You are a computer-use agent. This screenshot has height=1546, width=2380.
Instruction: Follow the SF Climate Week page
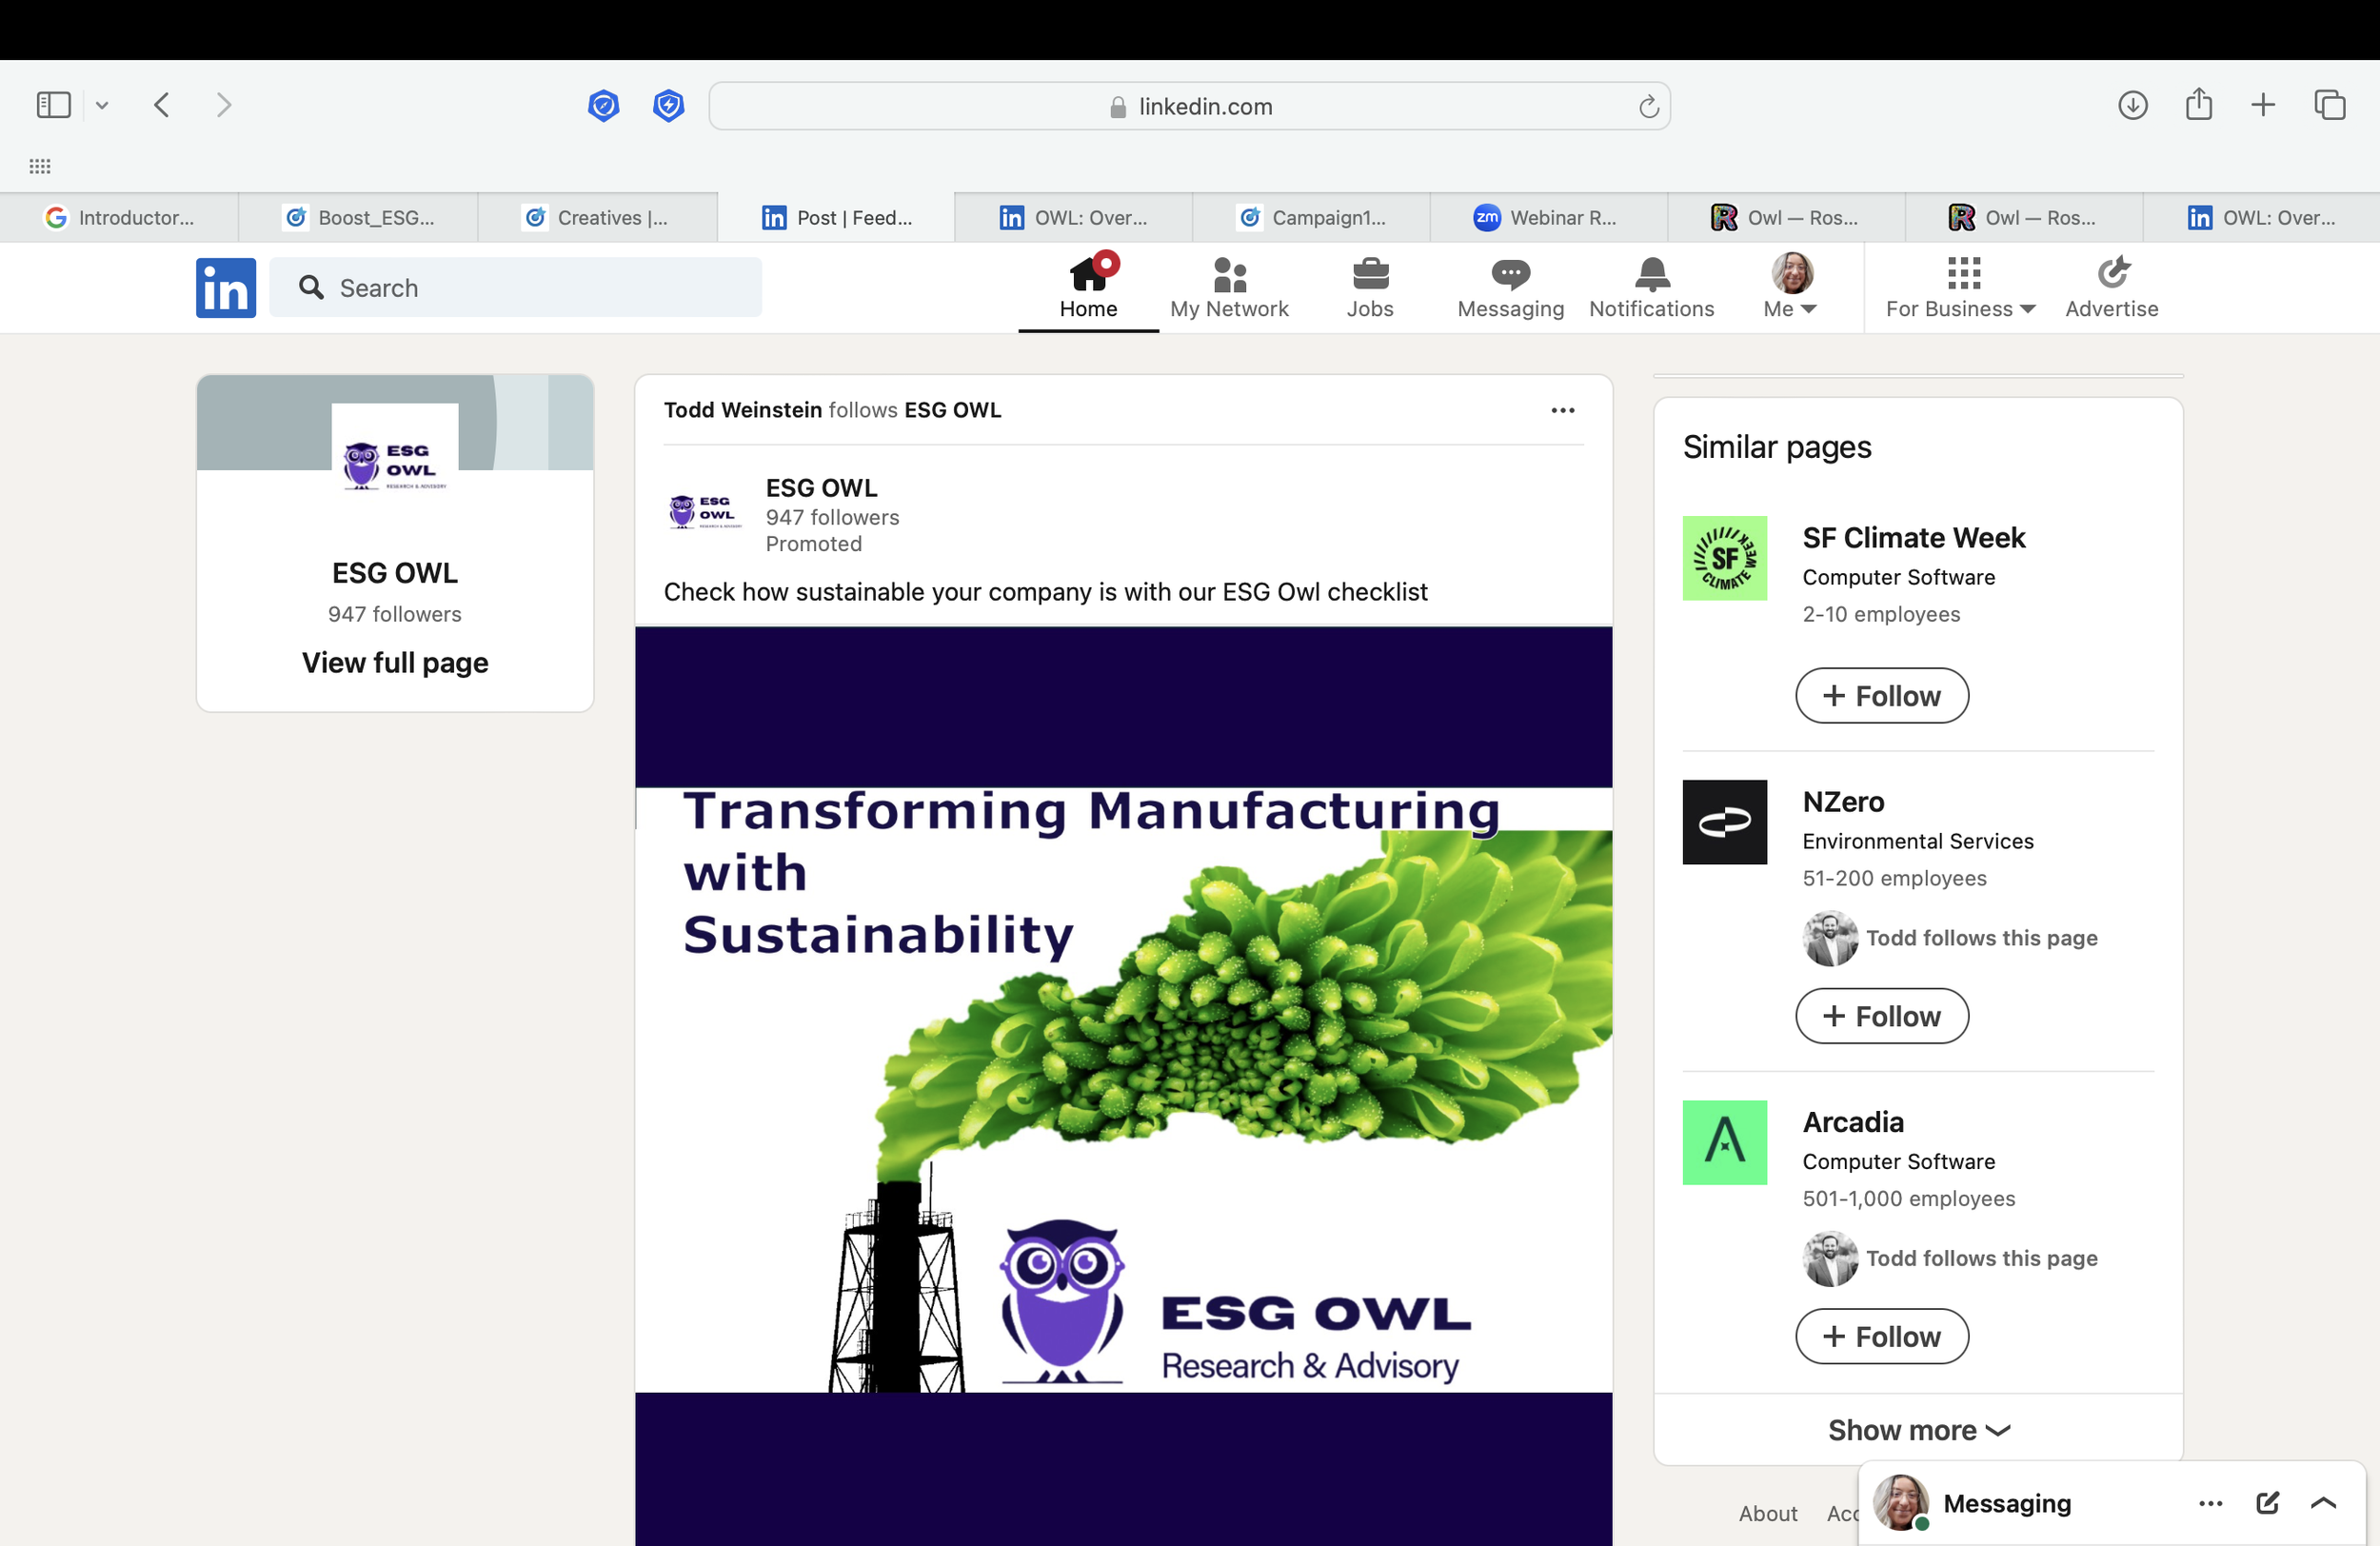1881,696
